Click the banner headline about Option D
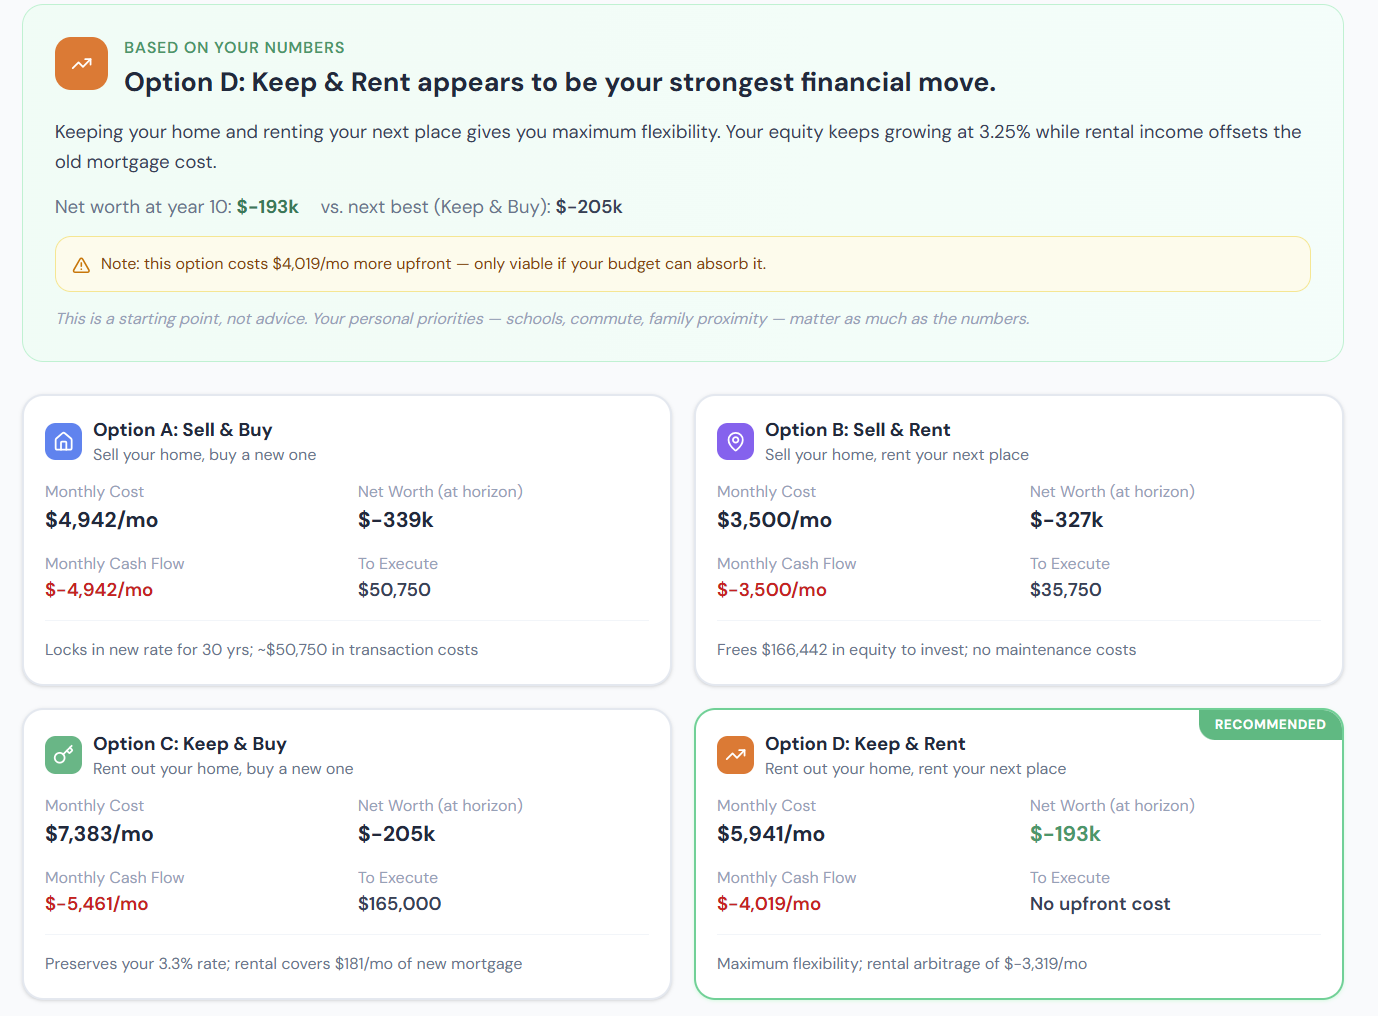 [559, 82]
